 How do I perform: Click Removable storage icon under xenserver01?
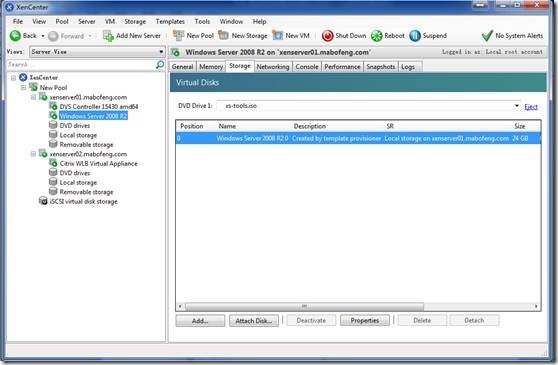(53, 144)
